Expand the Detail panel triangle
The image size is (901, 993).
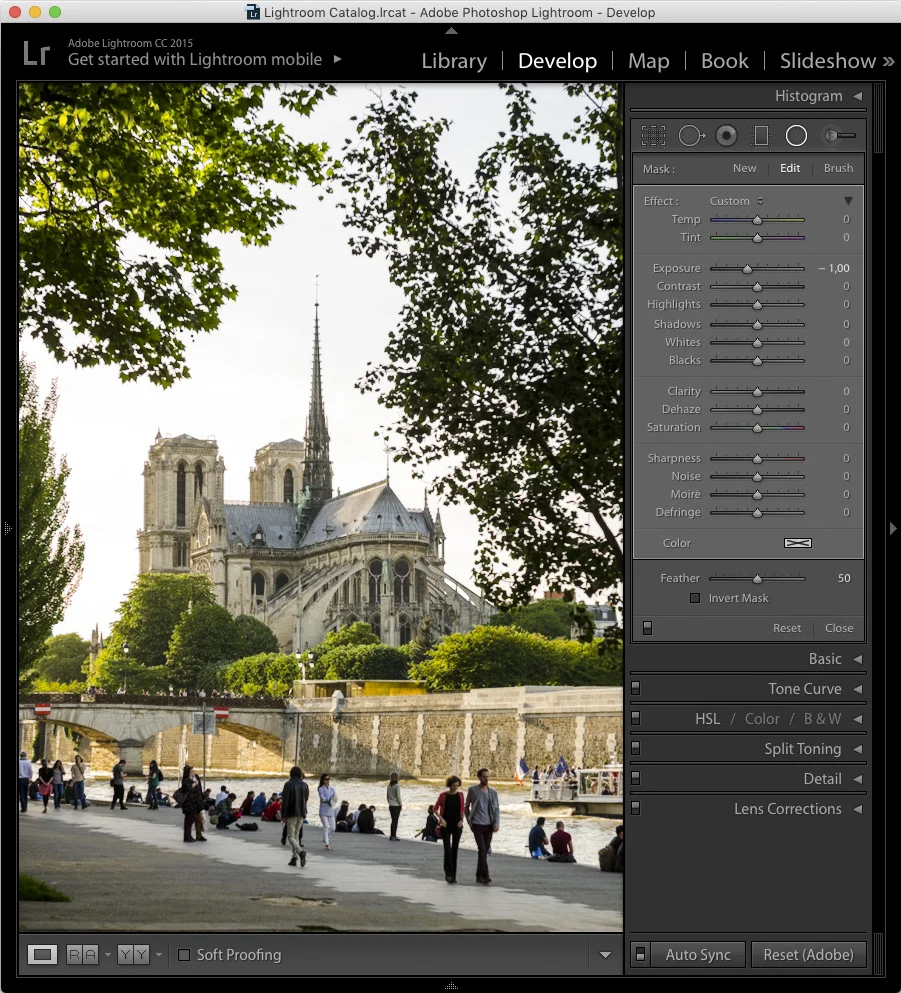(858, 779)
